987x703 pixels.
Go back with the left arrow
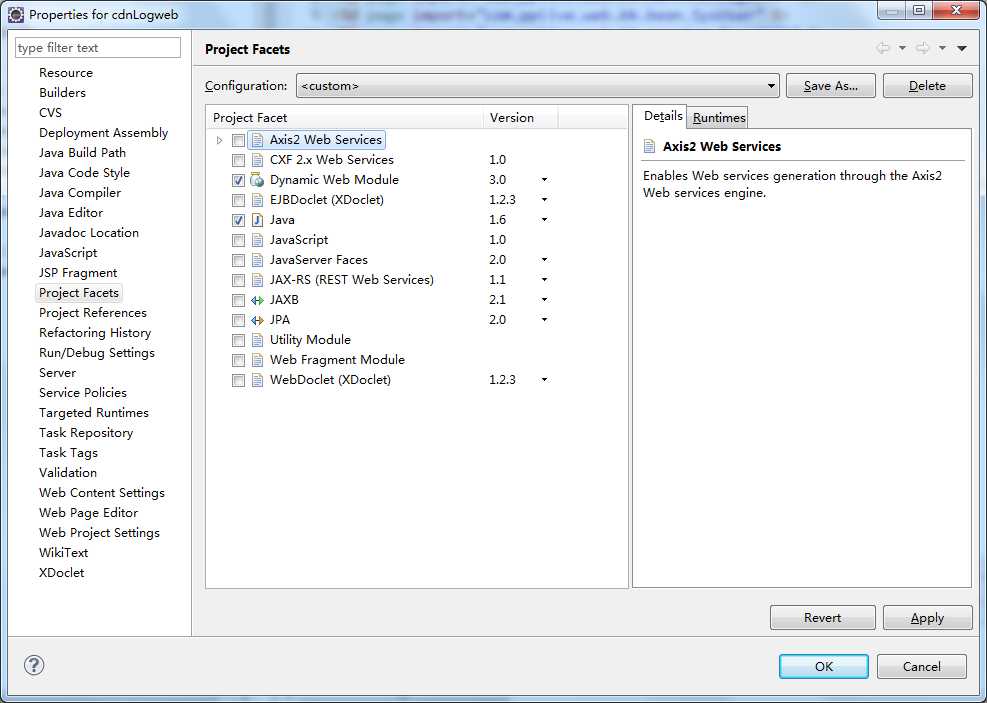click(x=883, y=48)
